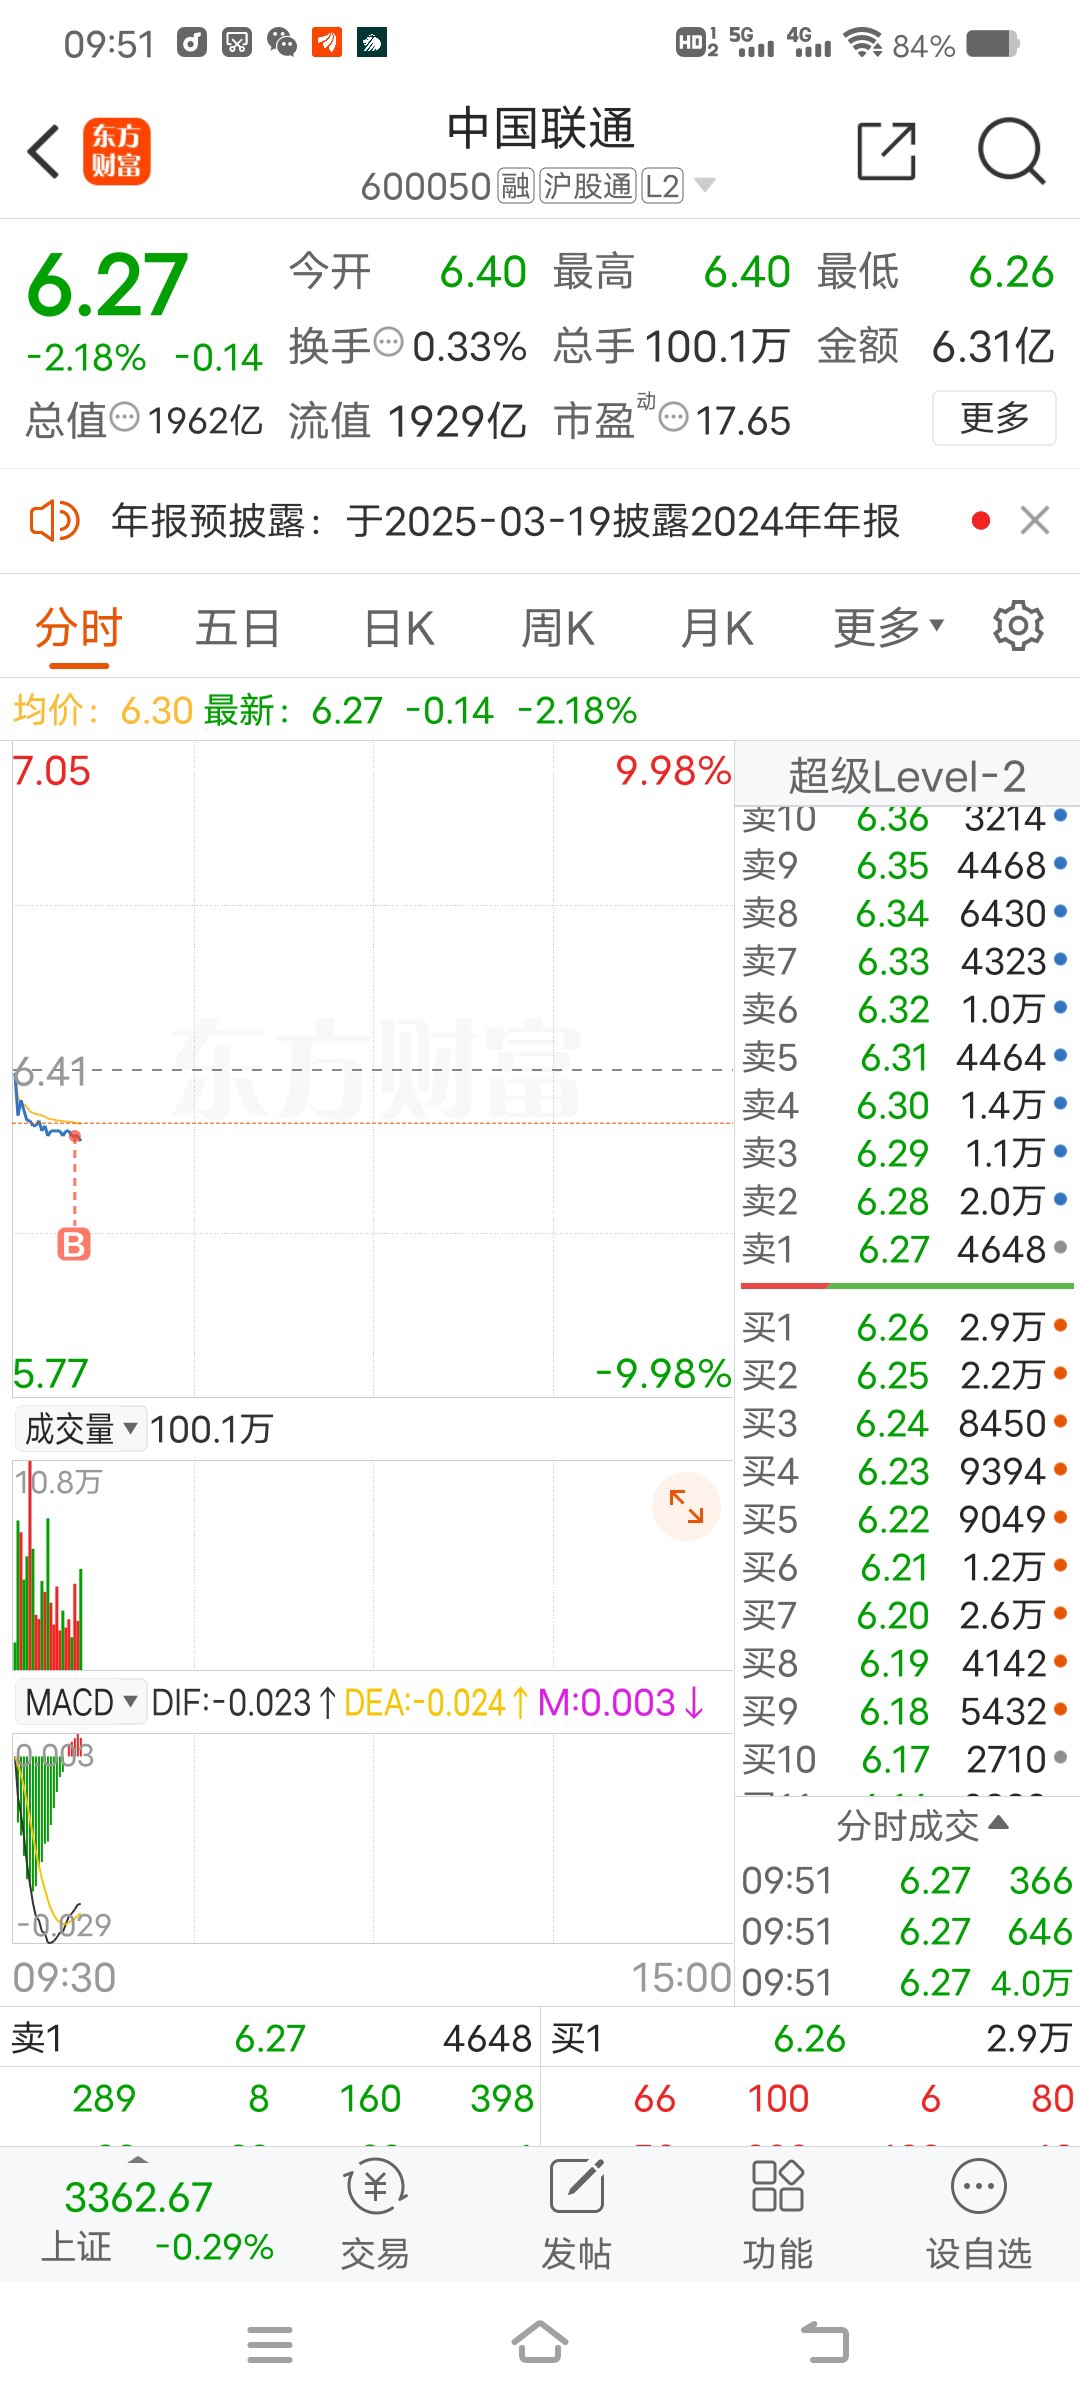Image resolution: width=1080 pixels, height=2408 pixels.
Task: Tap the 买1 6.26 order book row
Action: 905,1327
